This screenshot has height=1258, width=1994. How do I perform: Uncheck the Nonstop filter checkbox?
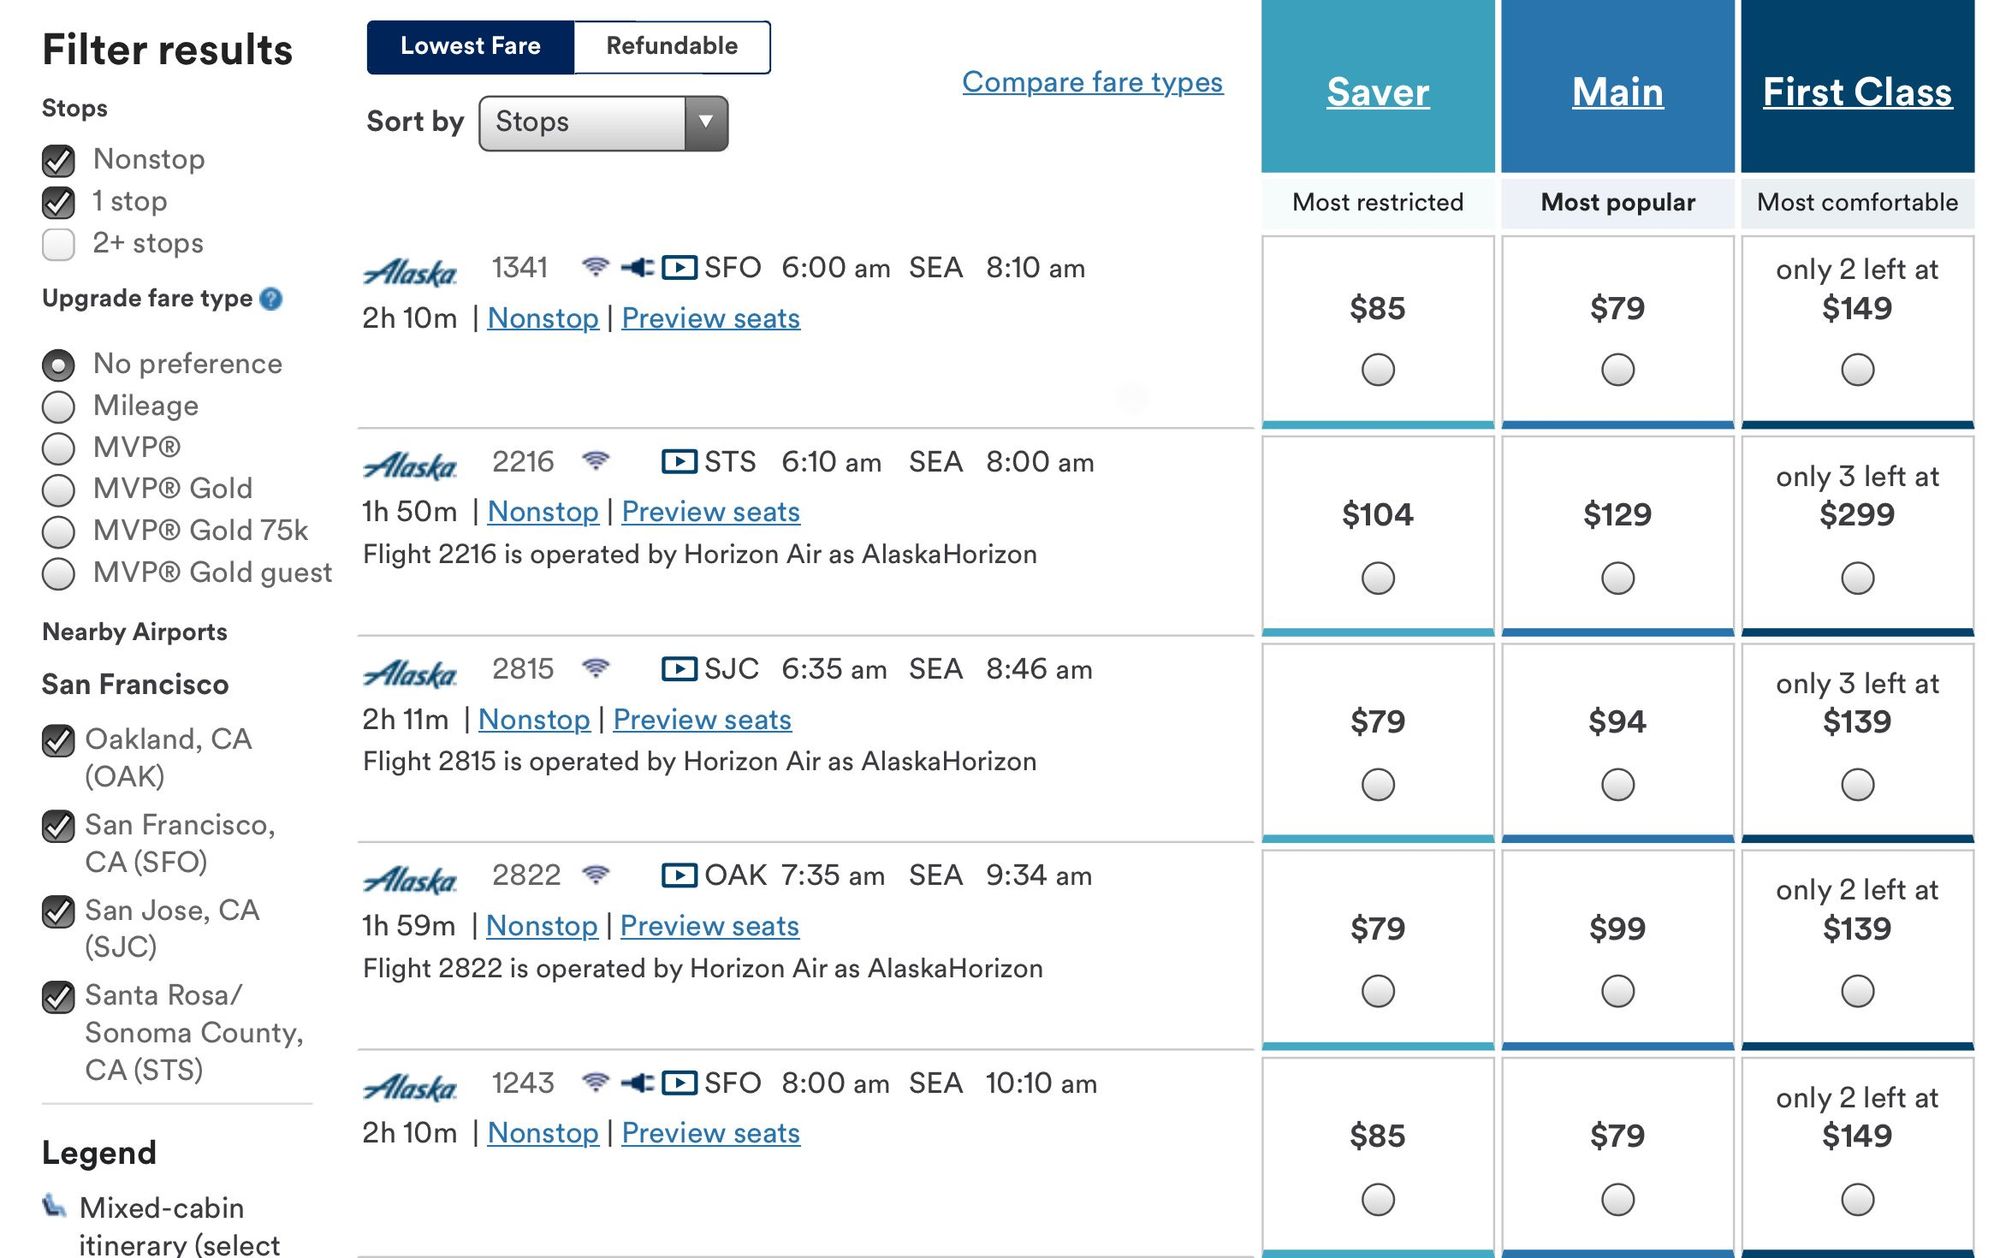[x=59, y=160]
